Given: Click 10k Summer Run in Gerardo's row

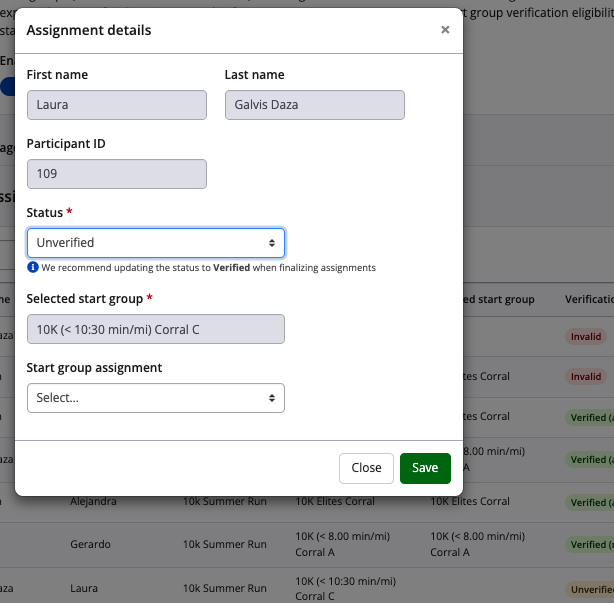Looking at the screenshot, I should pyautogui.click(x=225, y=545).
